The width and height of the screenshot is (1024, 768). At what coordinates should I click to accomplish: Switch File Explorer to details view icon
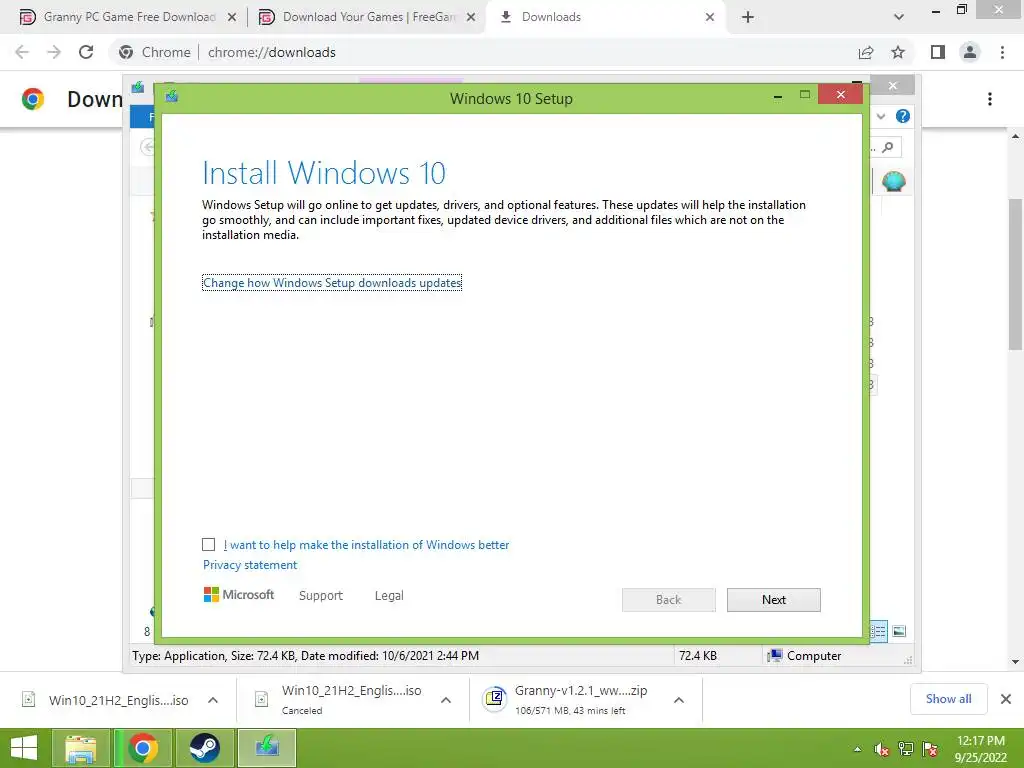click(878, 631)
